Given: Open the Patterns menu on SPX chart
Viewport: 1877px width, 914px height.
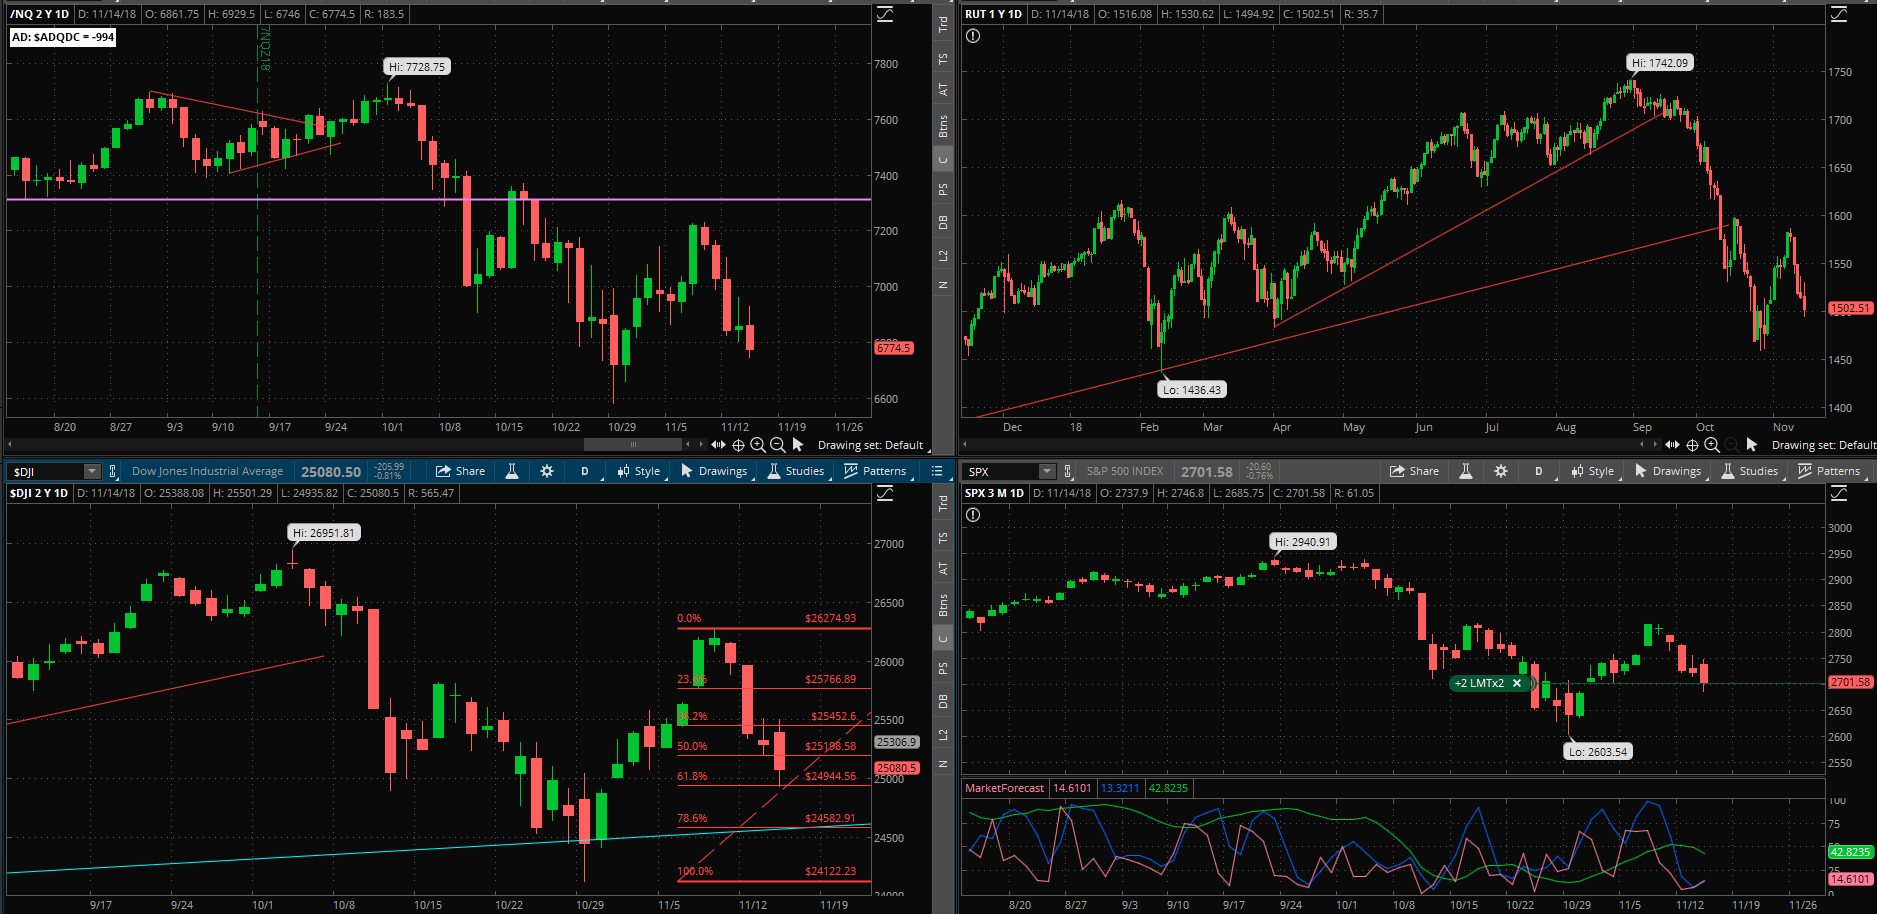Looking at the screenshot, I should tap(1829, 471).
